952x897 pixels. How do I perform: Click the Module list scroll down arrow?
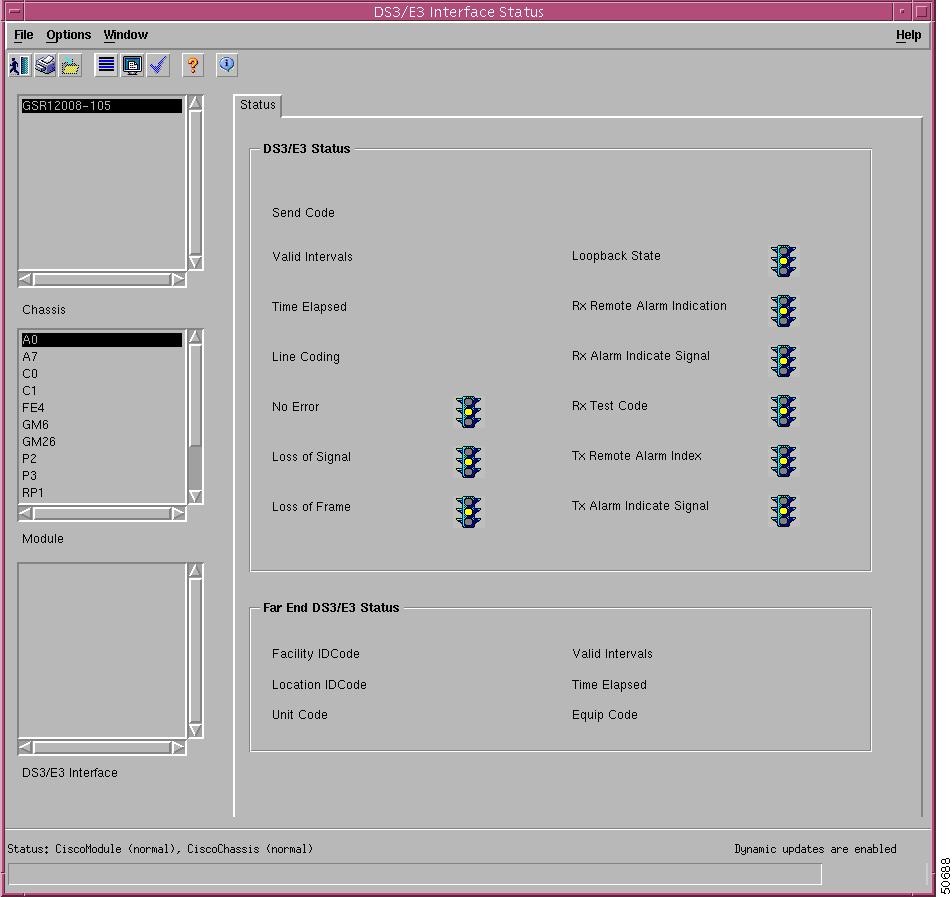pyautogui.click(x=195, y=496)
